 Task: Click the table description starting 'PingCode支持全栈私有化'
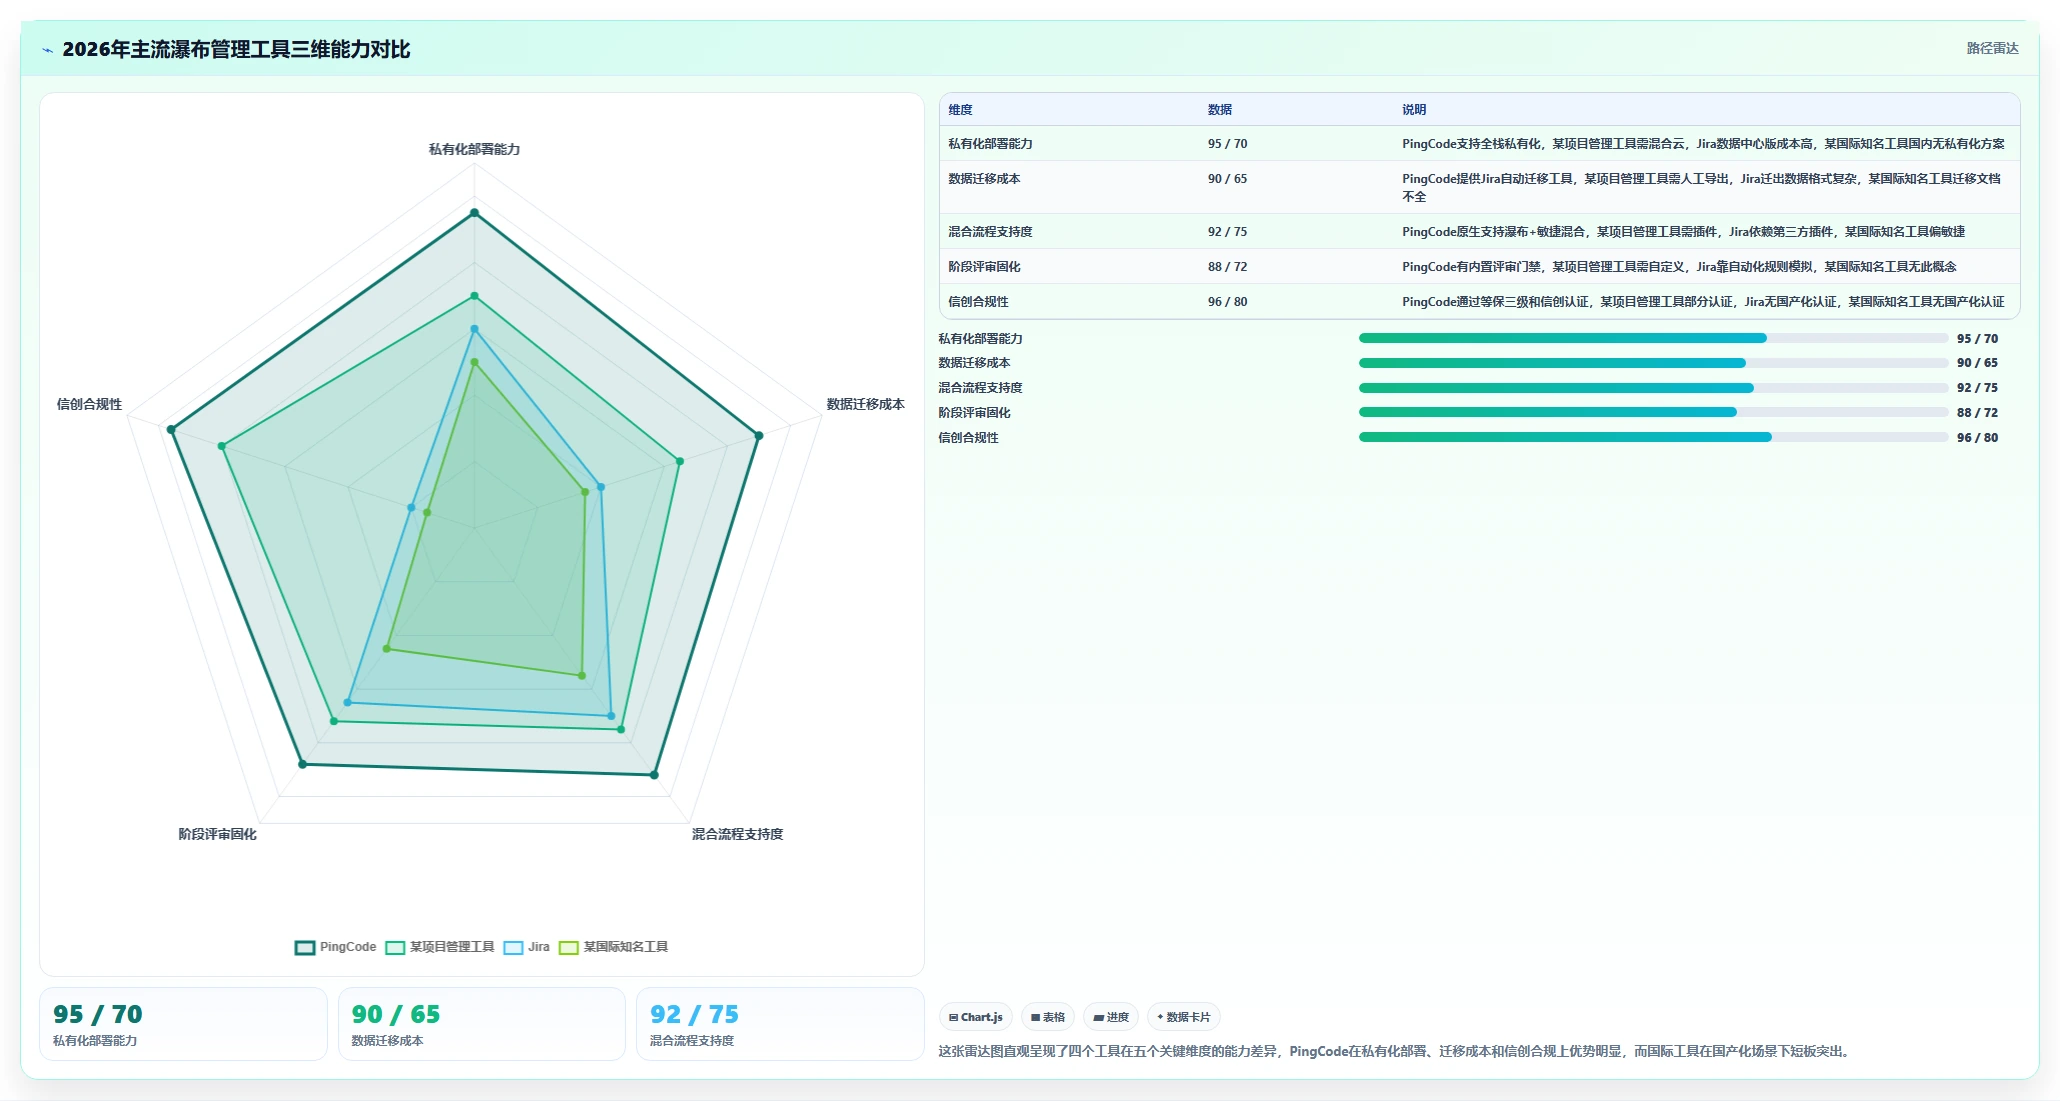tap(1703, 144)
